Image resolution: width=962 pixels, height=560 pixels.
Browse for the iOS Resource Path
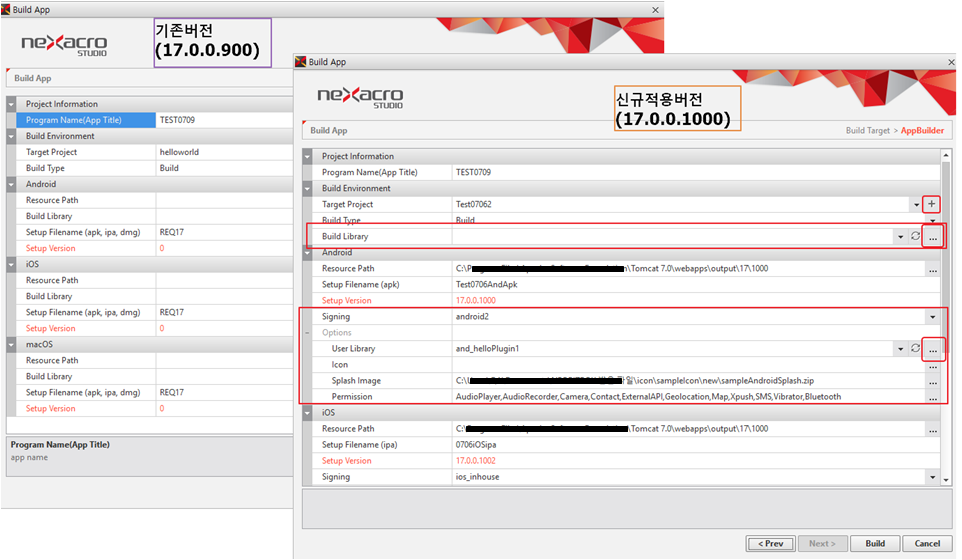click(932, 429)
